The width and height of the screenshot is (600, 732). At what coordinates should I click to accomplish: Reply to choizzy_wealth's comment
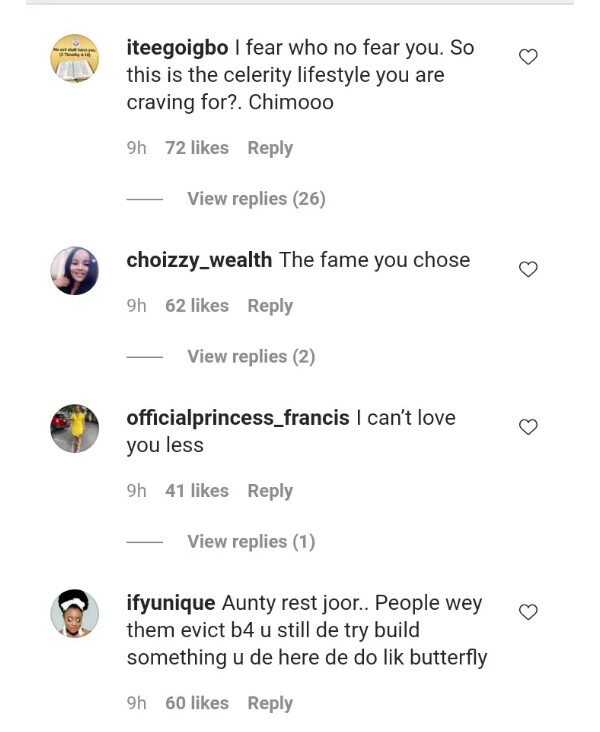[x=270, y=306]
